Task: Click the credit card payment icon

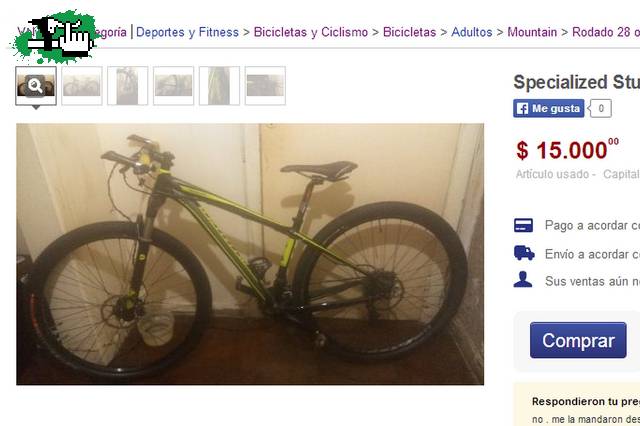Action: 523,225
